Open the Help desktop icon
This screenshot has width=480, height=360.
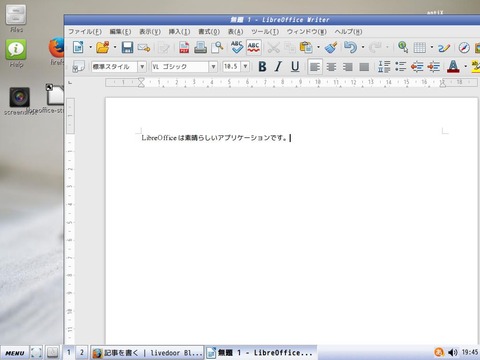16,53
